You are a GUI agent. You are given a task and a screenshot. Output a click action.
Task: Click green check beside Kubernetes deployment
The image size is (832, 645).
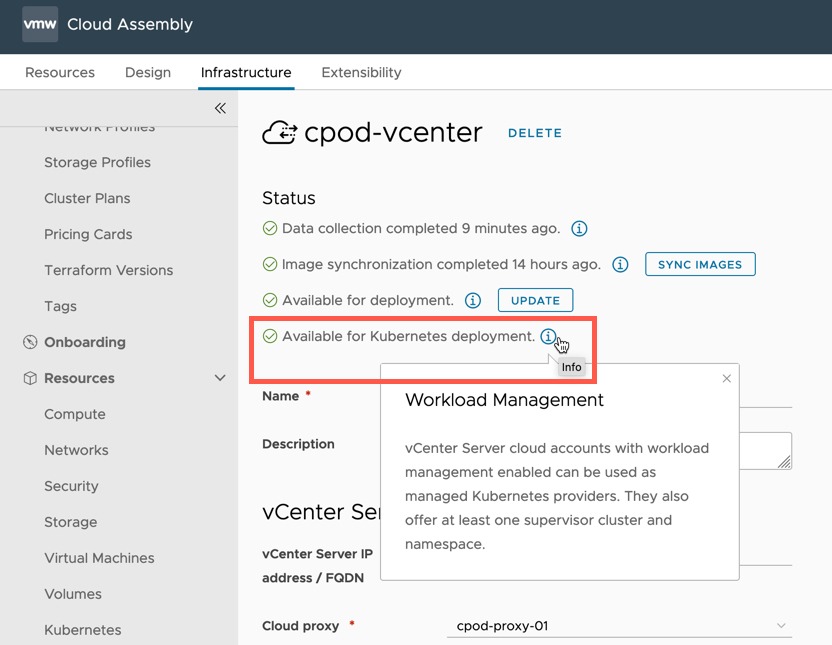pyautogui.click(x=270, y=336)
